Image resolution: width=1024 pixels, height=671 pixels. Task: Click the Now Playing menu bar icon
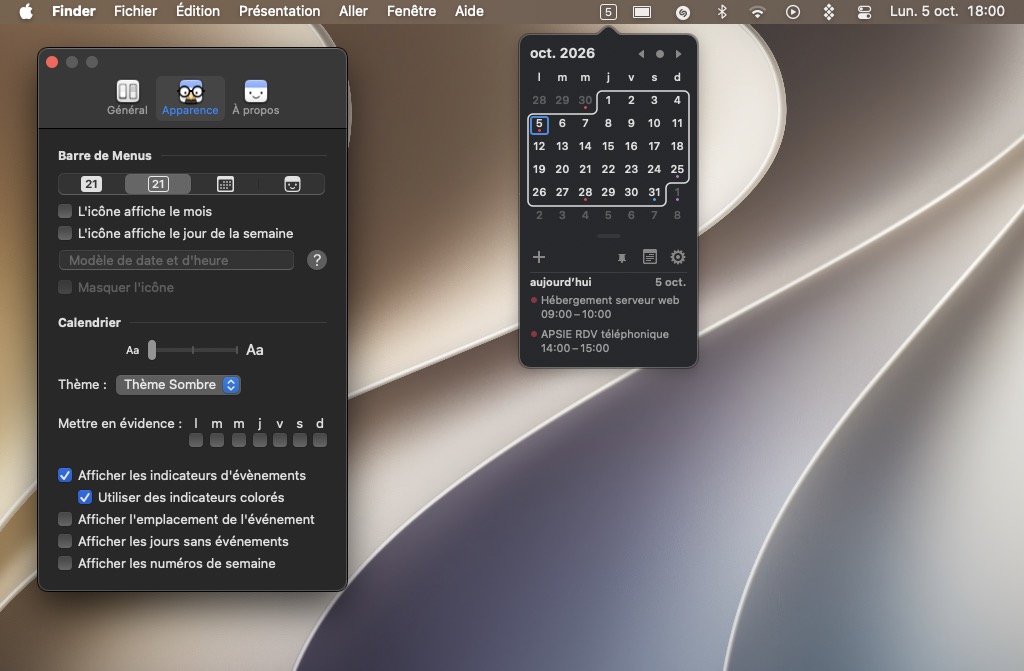(793, 12)
